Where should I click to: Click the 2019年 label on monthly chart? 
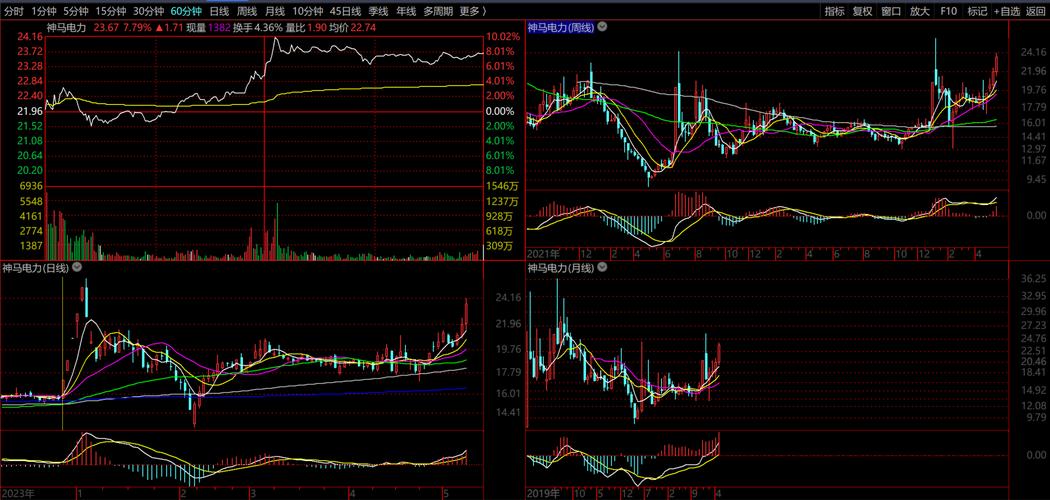coord(541,494)
